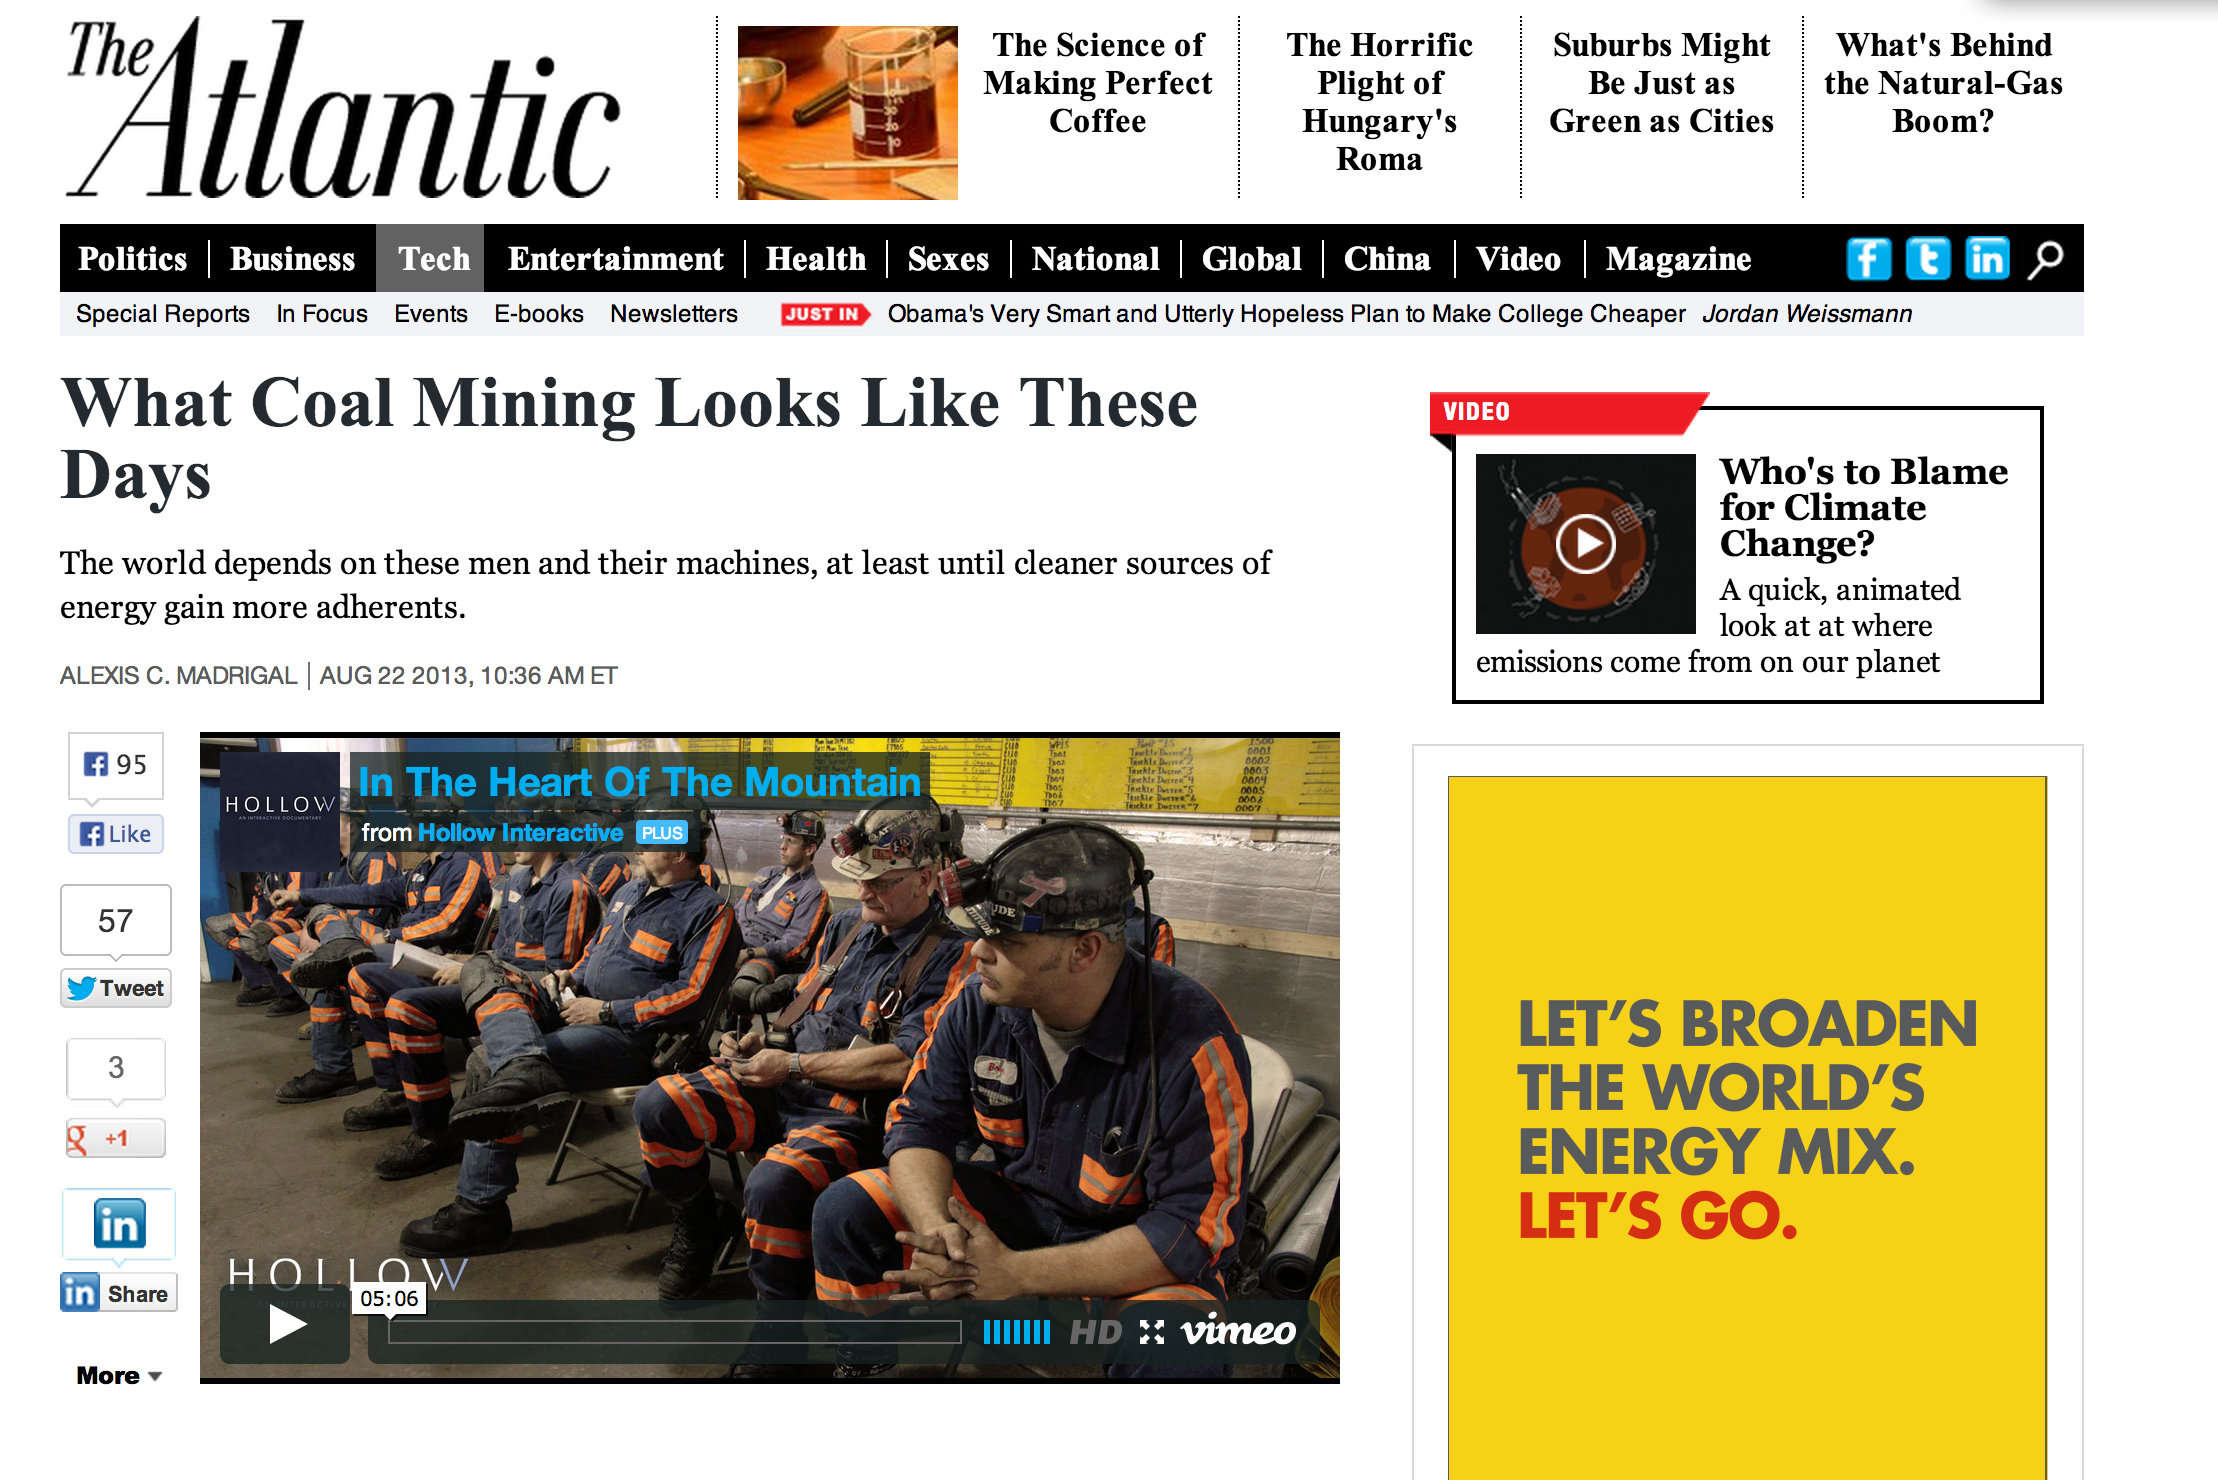Open the Facebook share count bubble 95
Screen dimensions: 2218x1480
pyautogui.click(x=116, y=765)
